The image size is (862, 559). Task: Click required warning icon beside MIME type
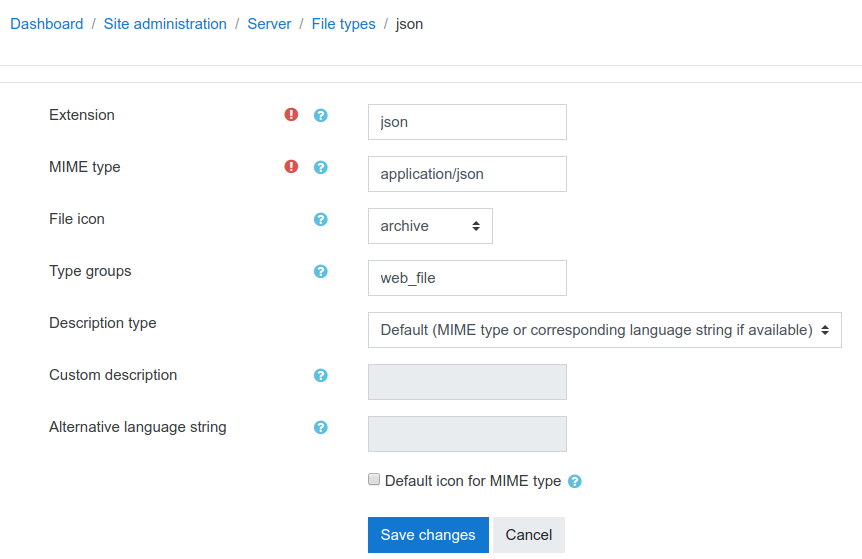(291, 167)
